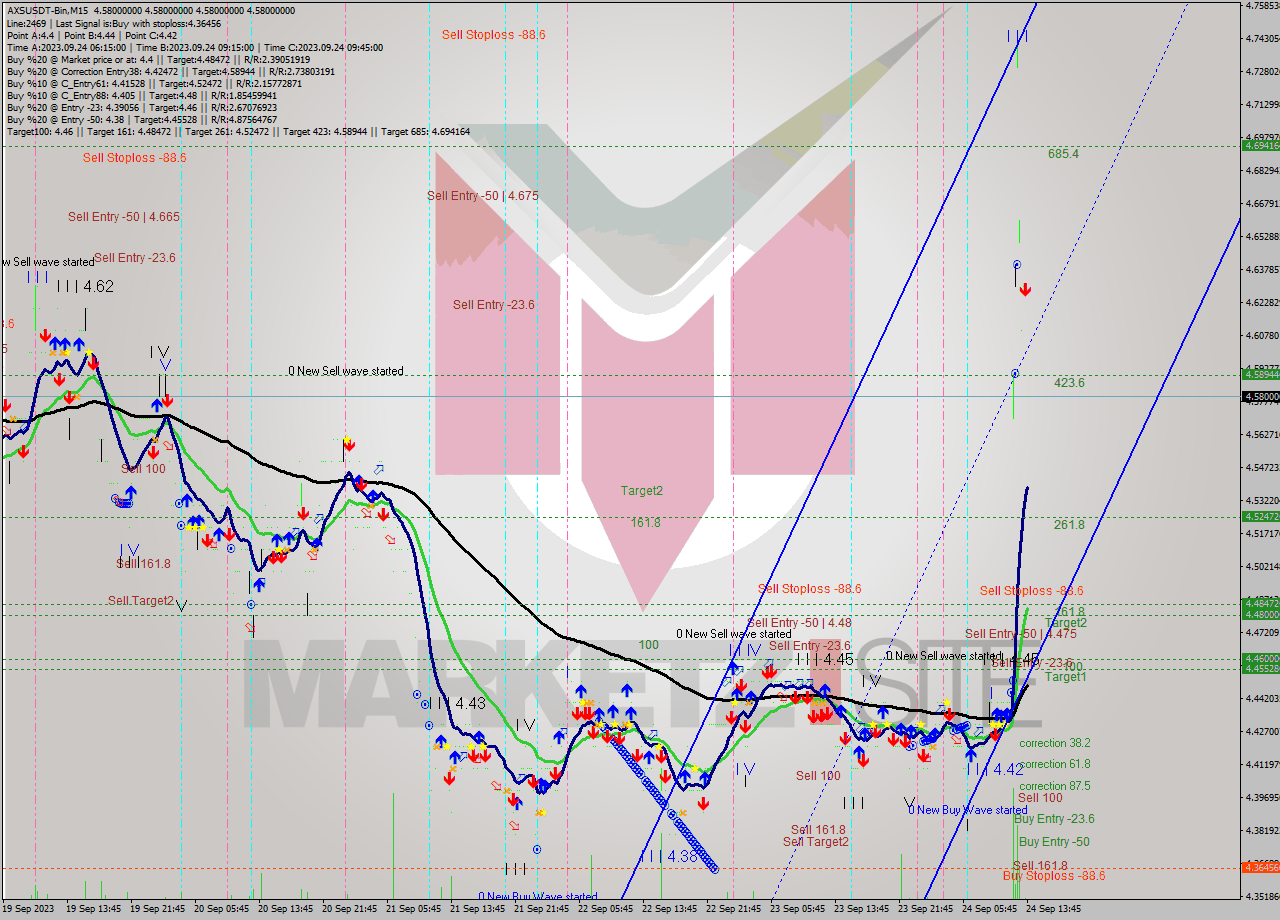Click the 'Target1' label

coord(1066,677)
